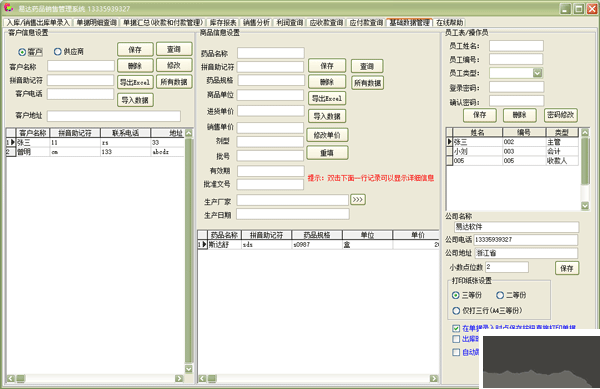Click 保存 next to 小数点位数
Image resolution: width=600 pixels, height=389 pixels.
click(567, 268)
